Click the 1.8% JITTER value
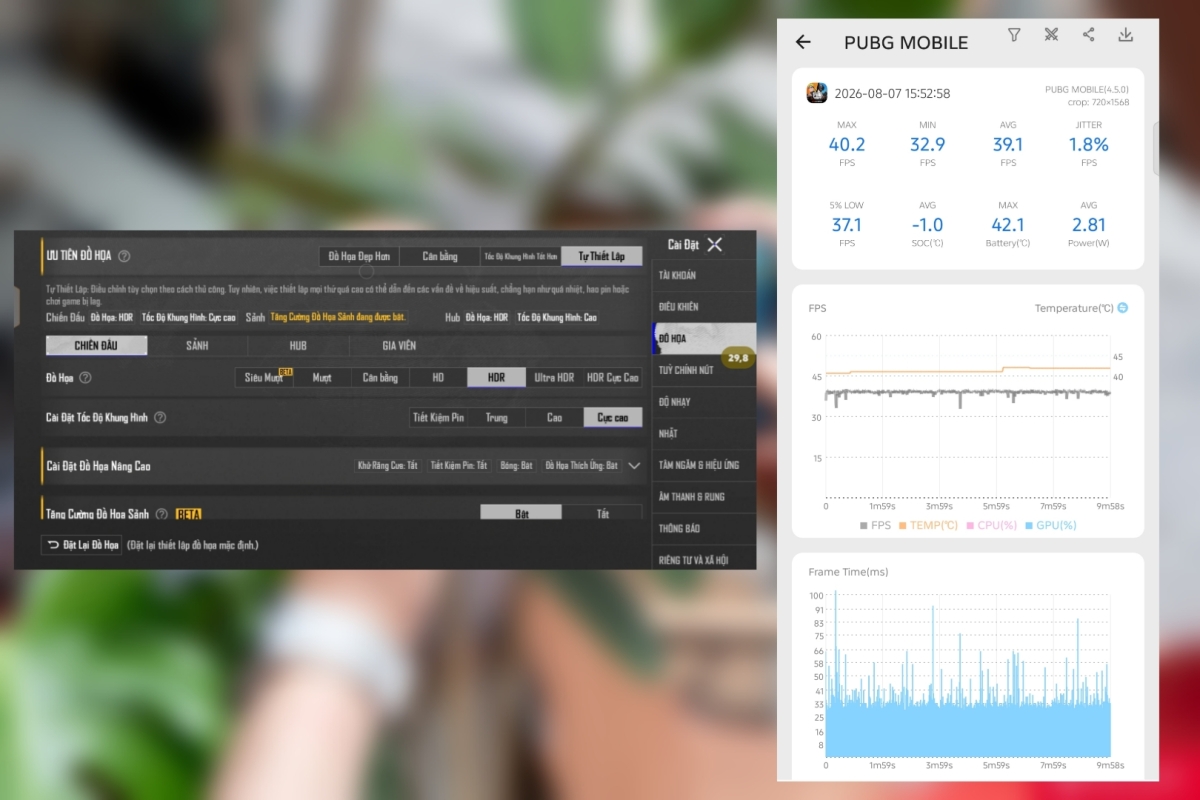Viewport: 1200px width, 800px height. tap(1089, 144)
